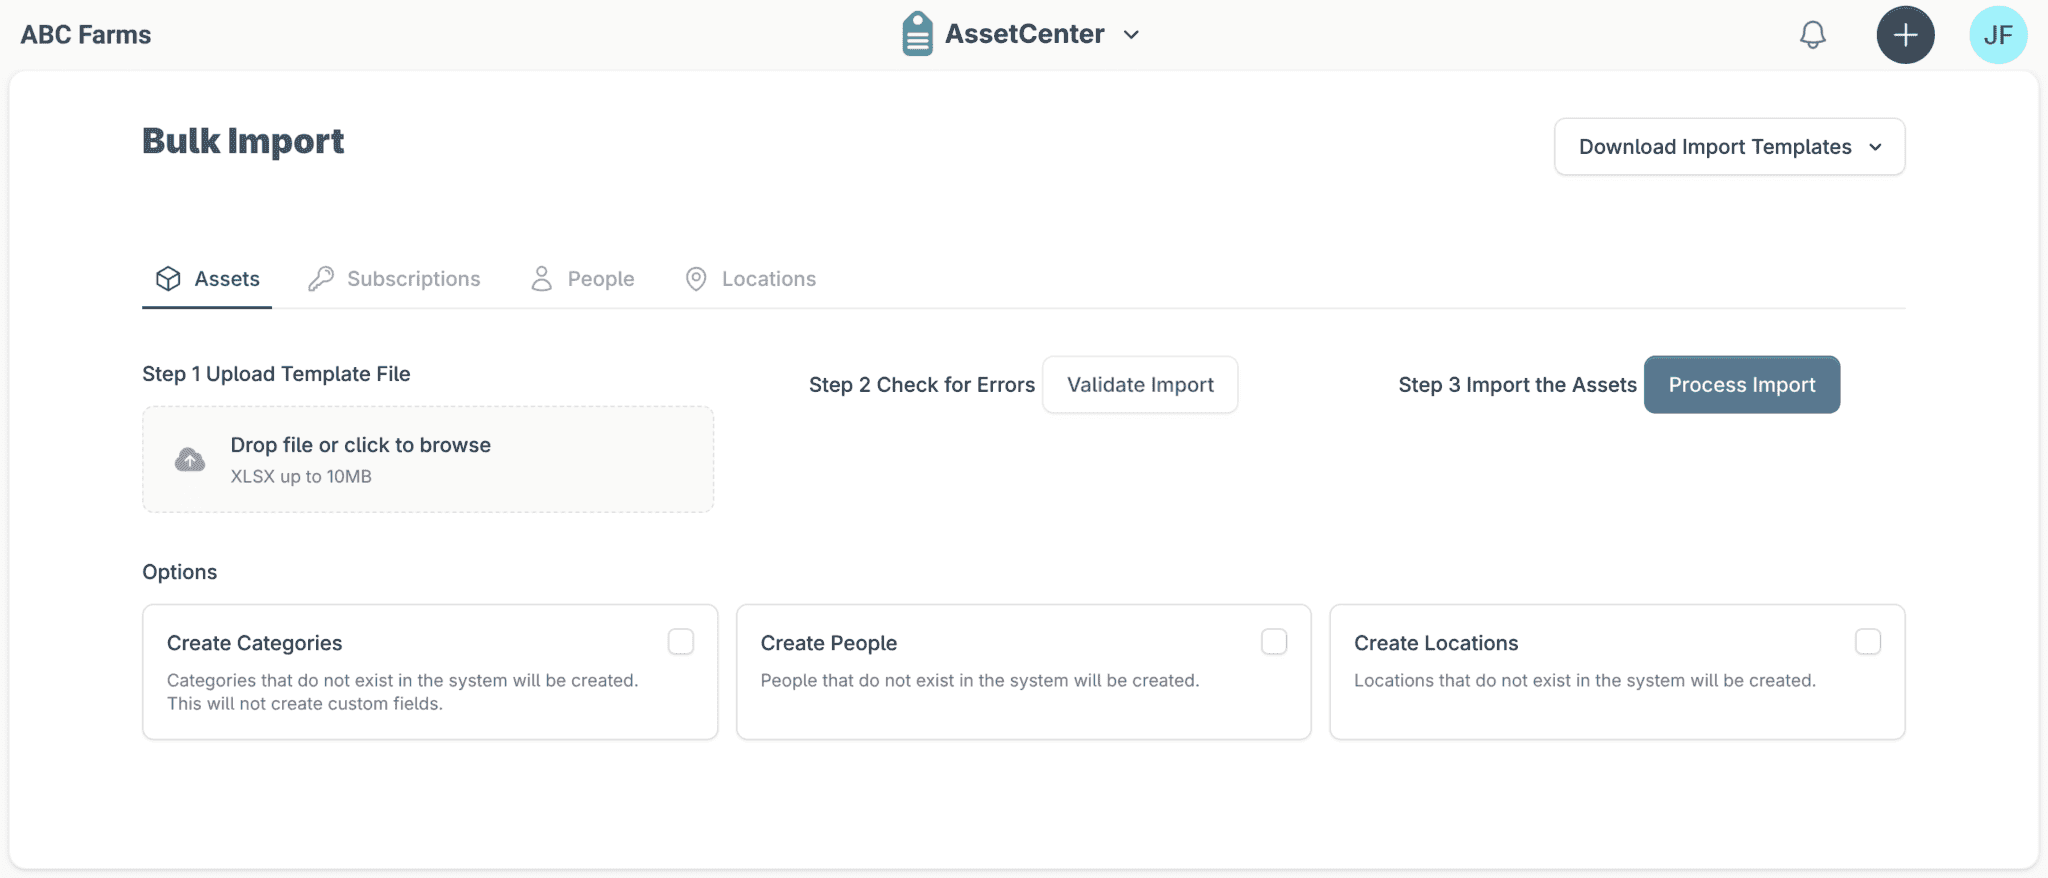Click the Process Import button
Screen dimensions: 2048x878
pyautogui.click(x=1741, y=385)
